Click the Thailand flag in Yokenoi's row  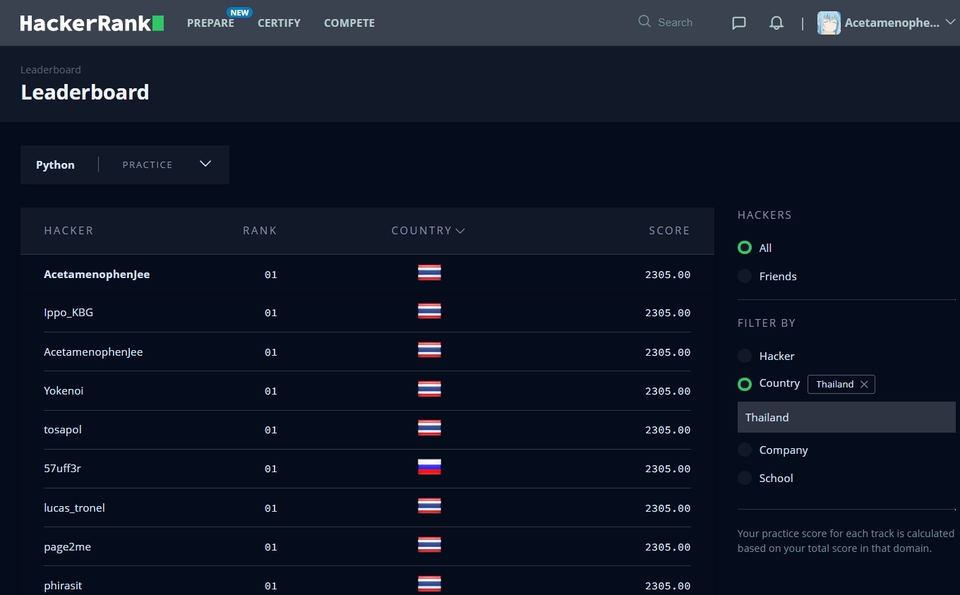coord(429,389)
